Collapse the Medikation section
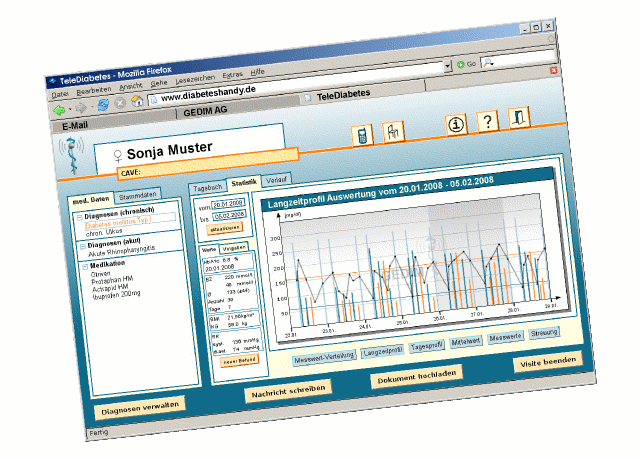640x459 pixels. tap(85, 266)
